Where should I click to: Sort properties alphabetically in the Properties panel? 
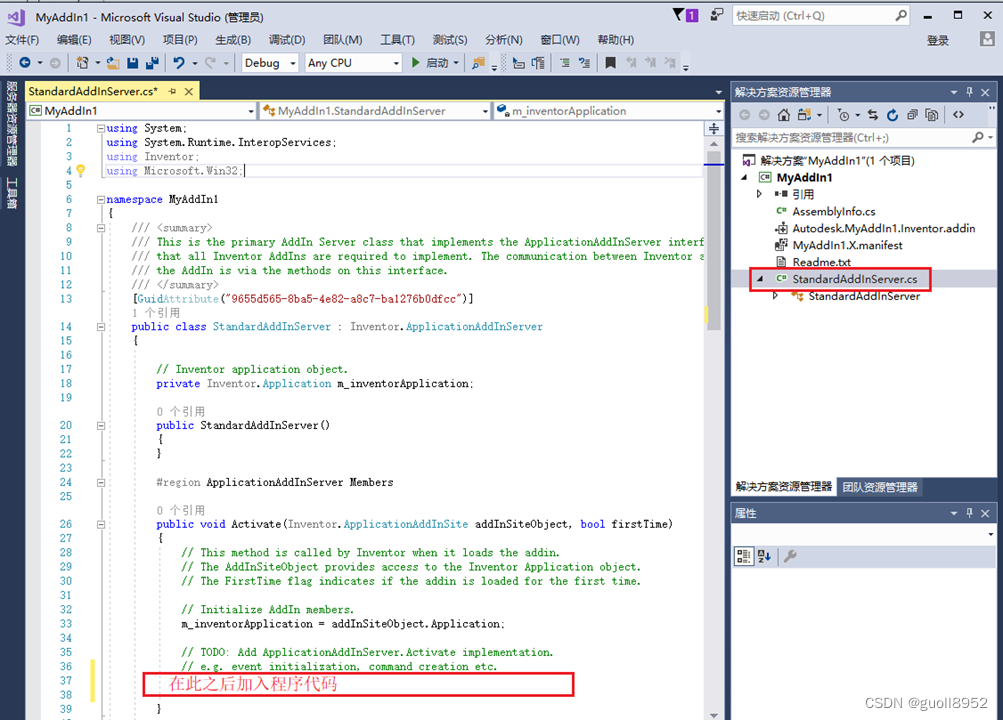pyautogui.click(x=764, y=556)
